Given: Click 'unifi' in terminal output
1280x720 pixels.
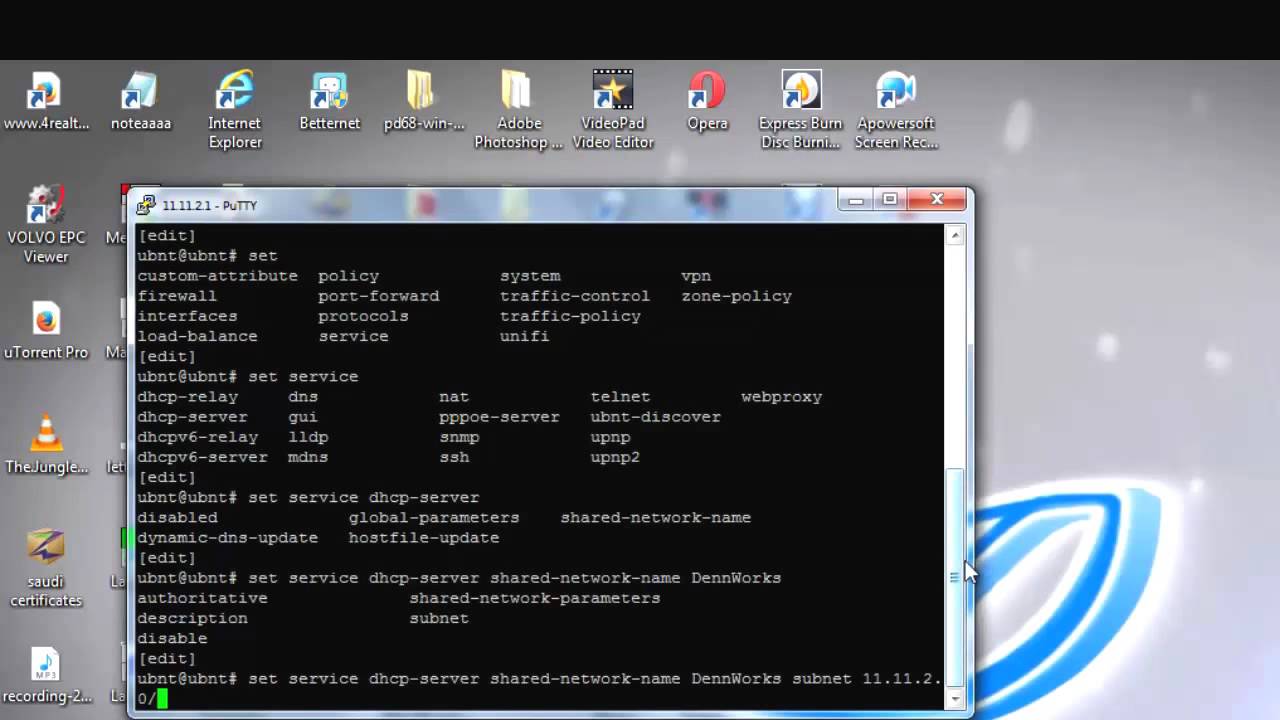Looking at the screenshot, I should (x=525, y=336).
